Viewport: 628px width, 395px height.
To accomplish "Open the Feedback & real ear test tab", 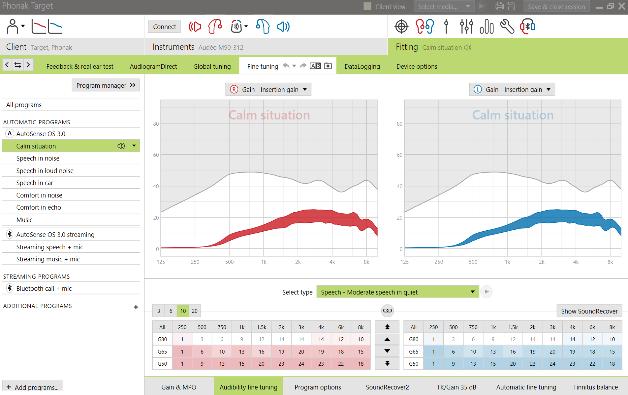I will pos(80,67).
